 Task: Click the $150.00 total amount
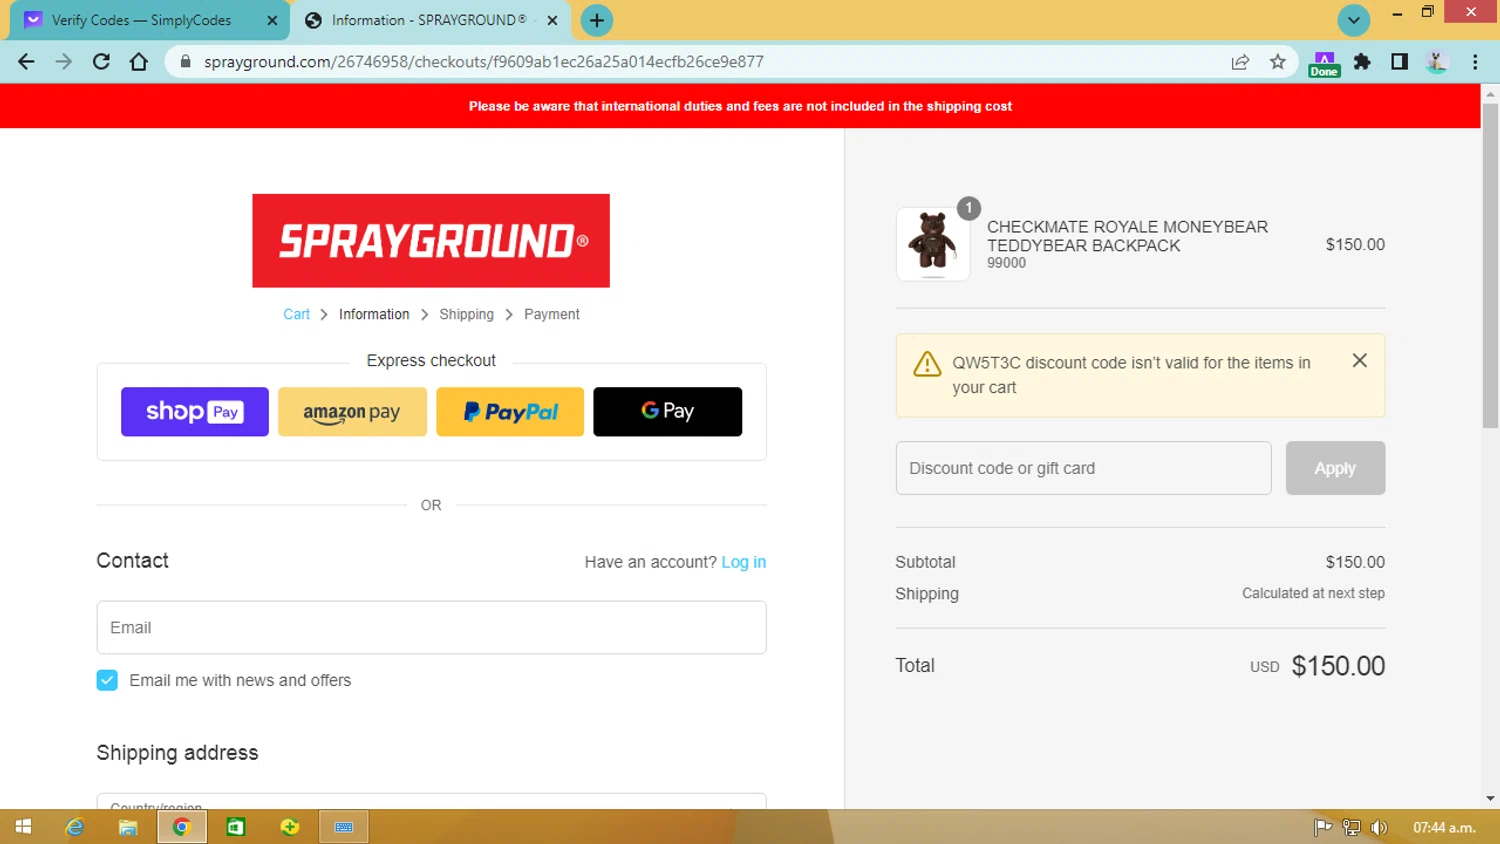[1338, 666]
